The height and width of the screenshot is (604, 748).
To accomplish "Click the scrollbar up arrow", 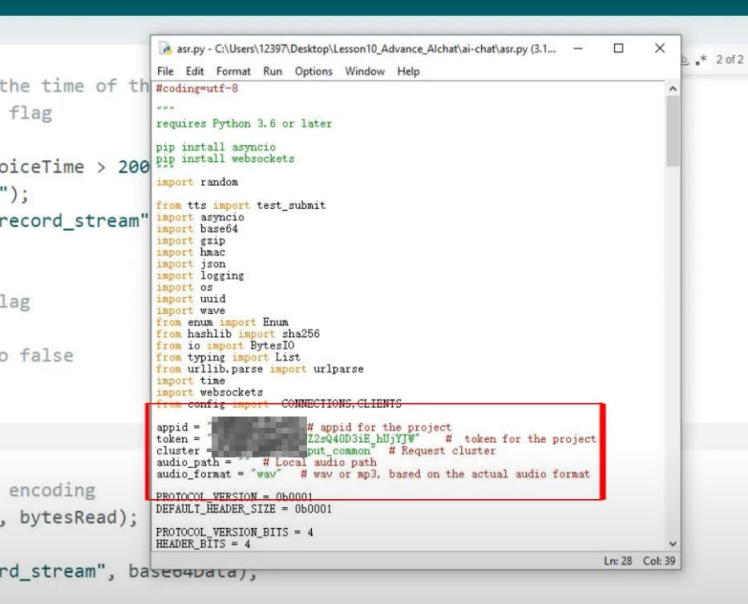I will tap(673, 89).
